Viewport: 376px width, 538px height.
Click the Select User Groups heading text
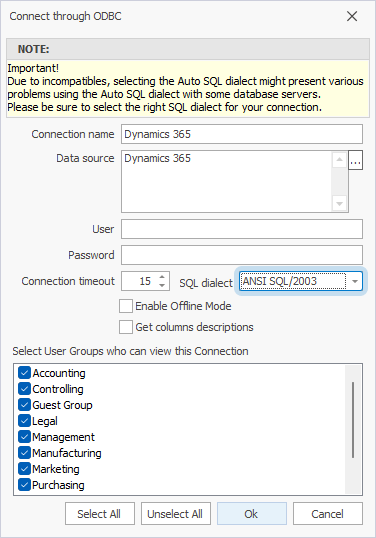pyautogui.click(x=130, y=351)
